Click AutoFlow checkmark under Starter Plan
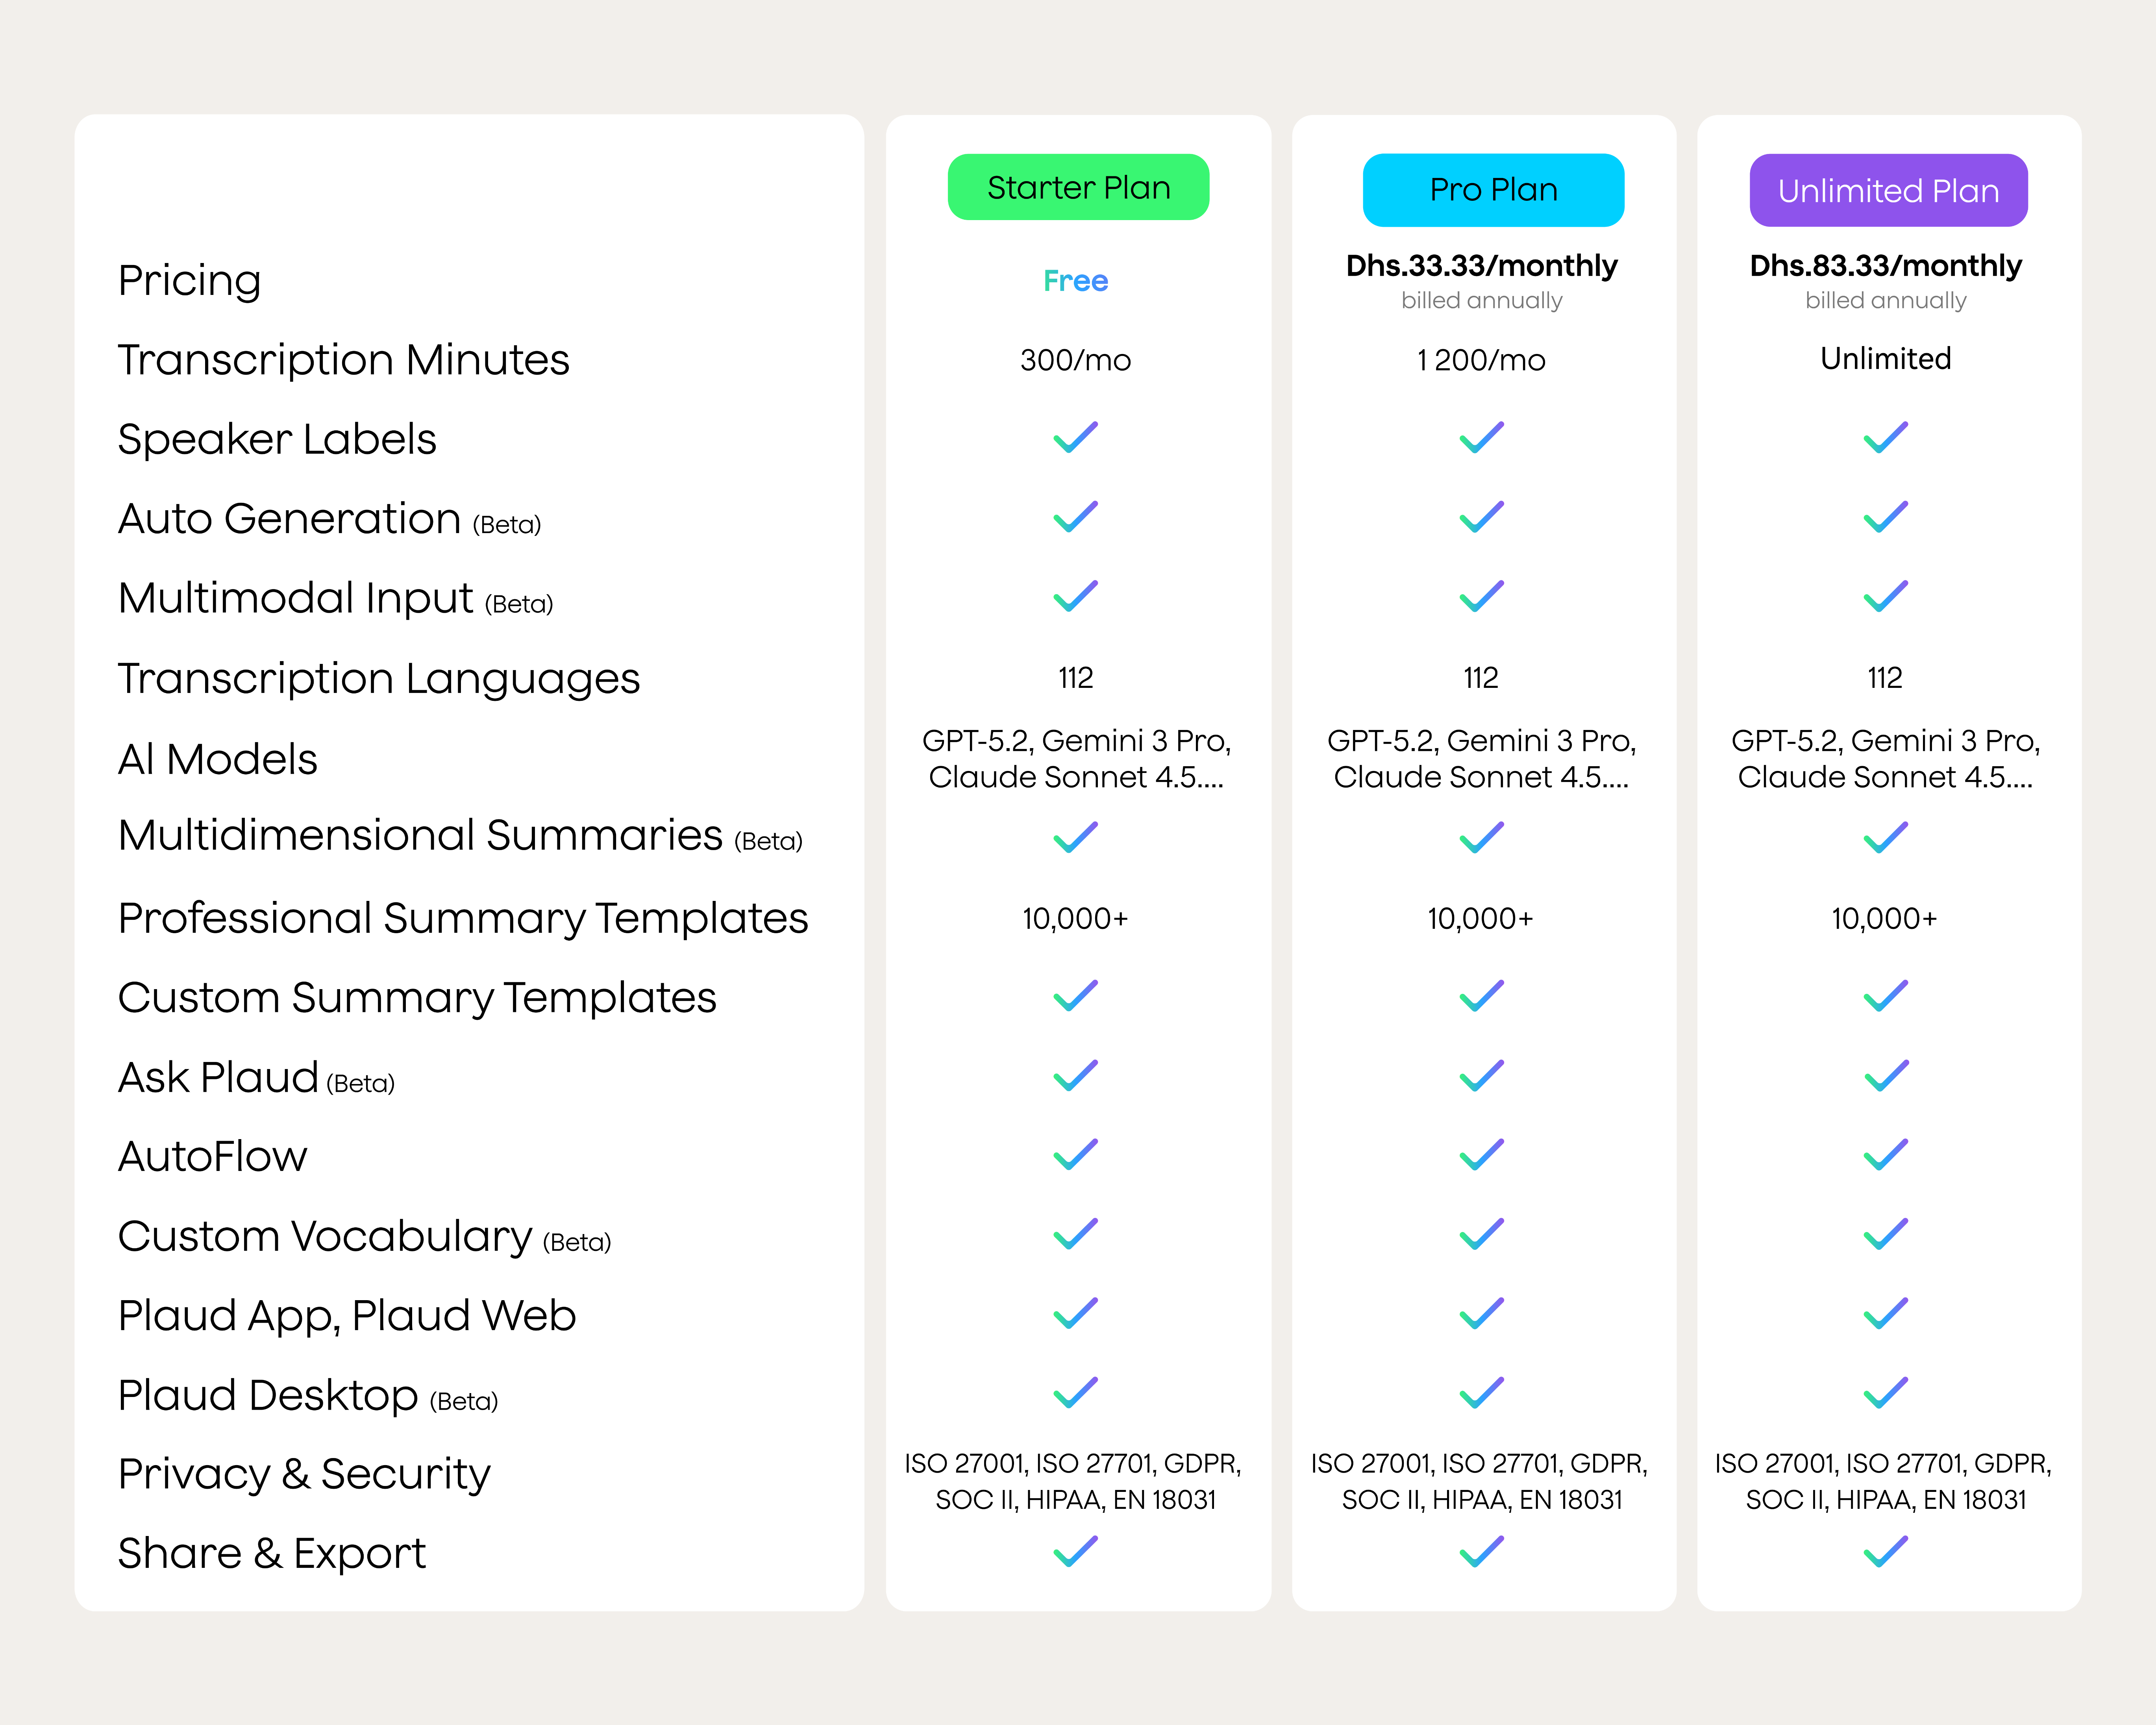This screenshot has height=1725, width=2156. 1075,1155
